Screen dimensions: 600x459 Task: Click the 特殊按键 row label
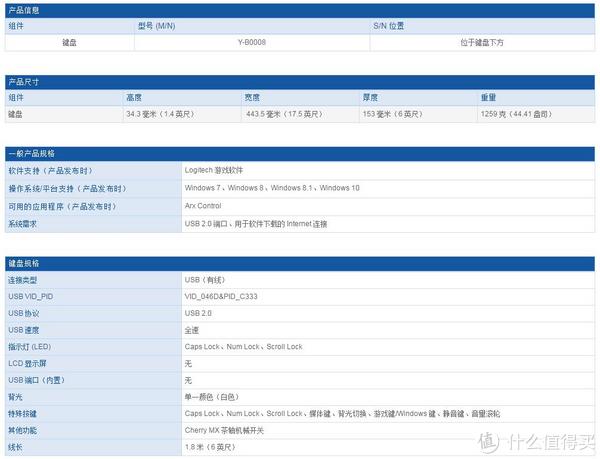coord(22,414)
